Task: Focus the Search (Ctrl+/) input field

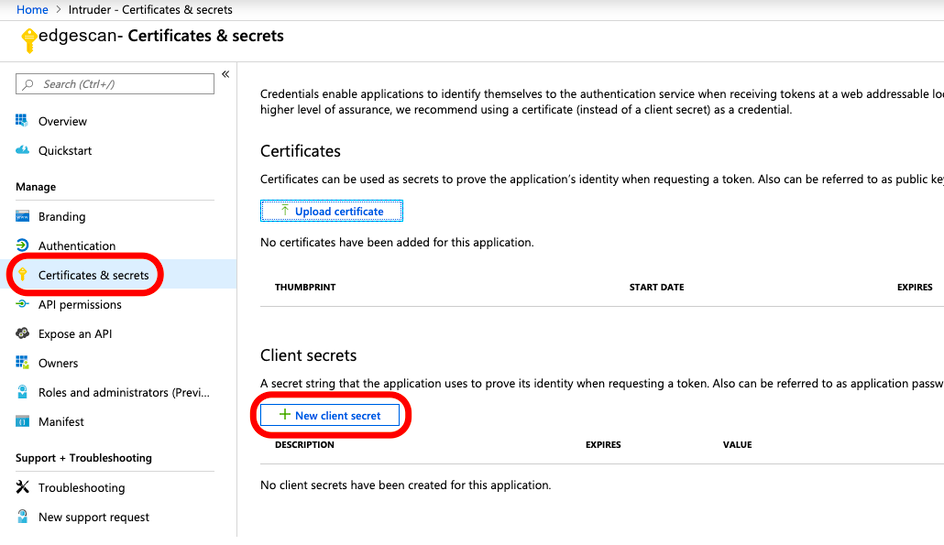Action: coord(115,84)
